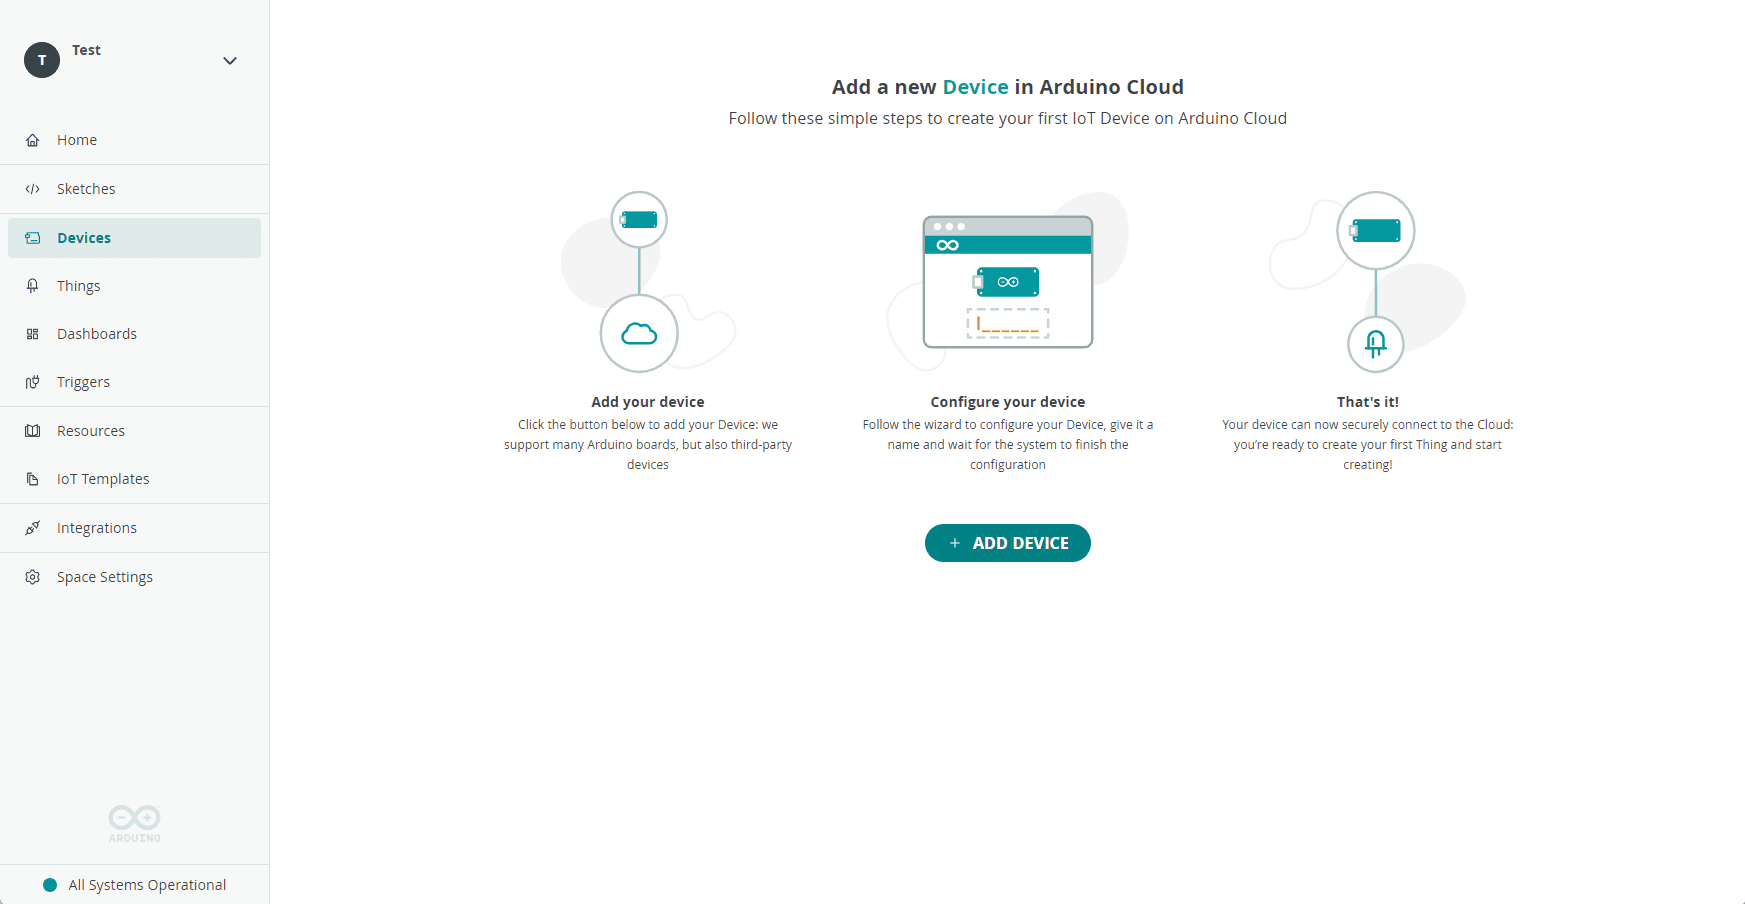Click the IoT Templates icon

(33, 478)
